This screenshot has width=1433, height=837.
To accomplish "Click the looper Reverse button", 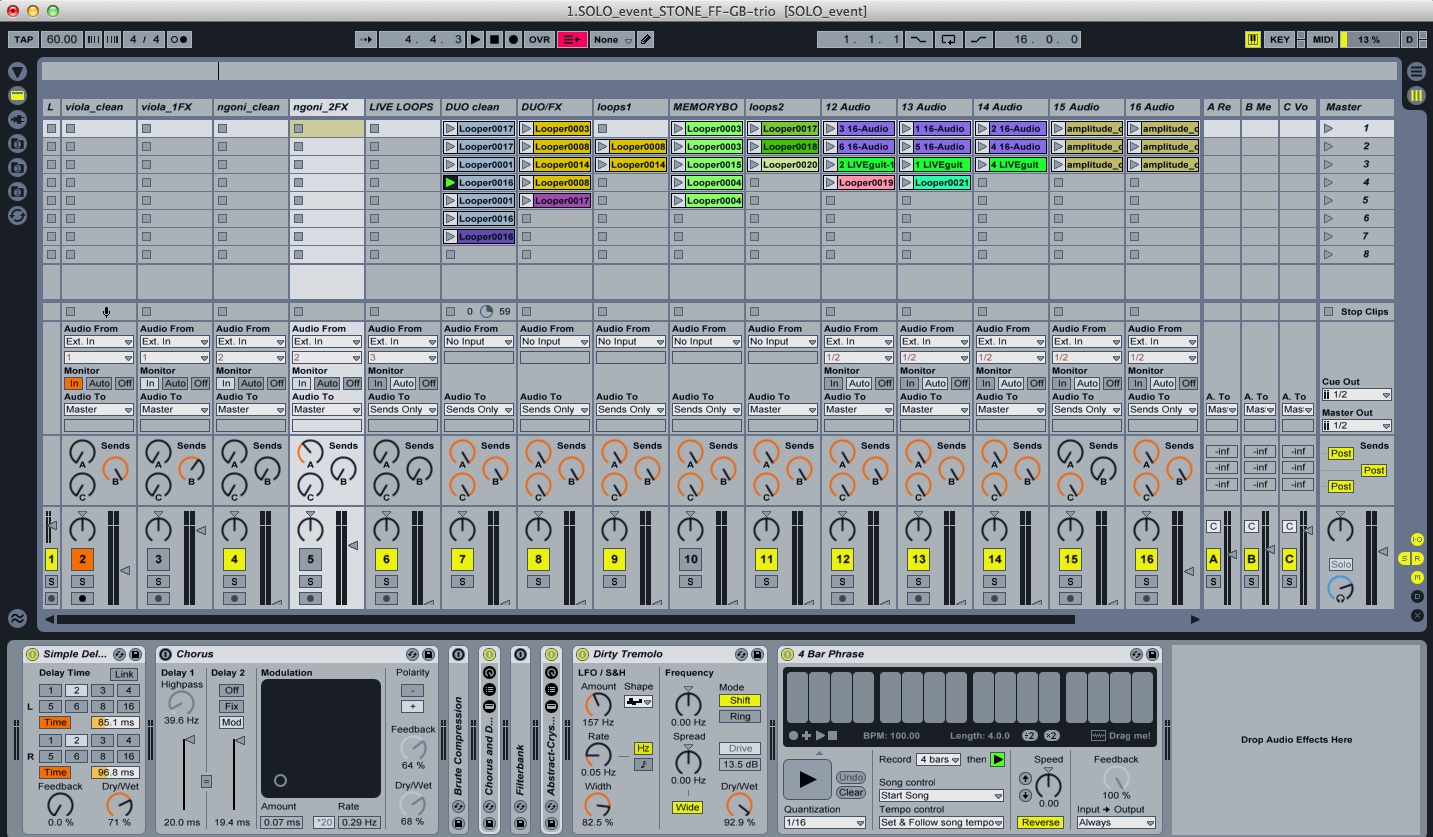I will pyautogui.click(x=1039, y=823).
